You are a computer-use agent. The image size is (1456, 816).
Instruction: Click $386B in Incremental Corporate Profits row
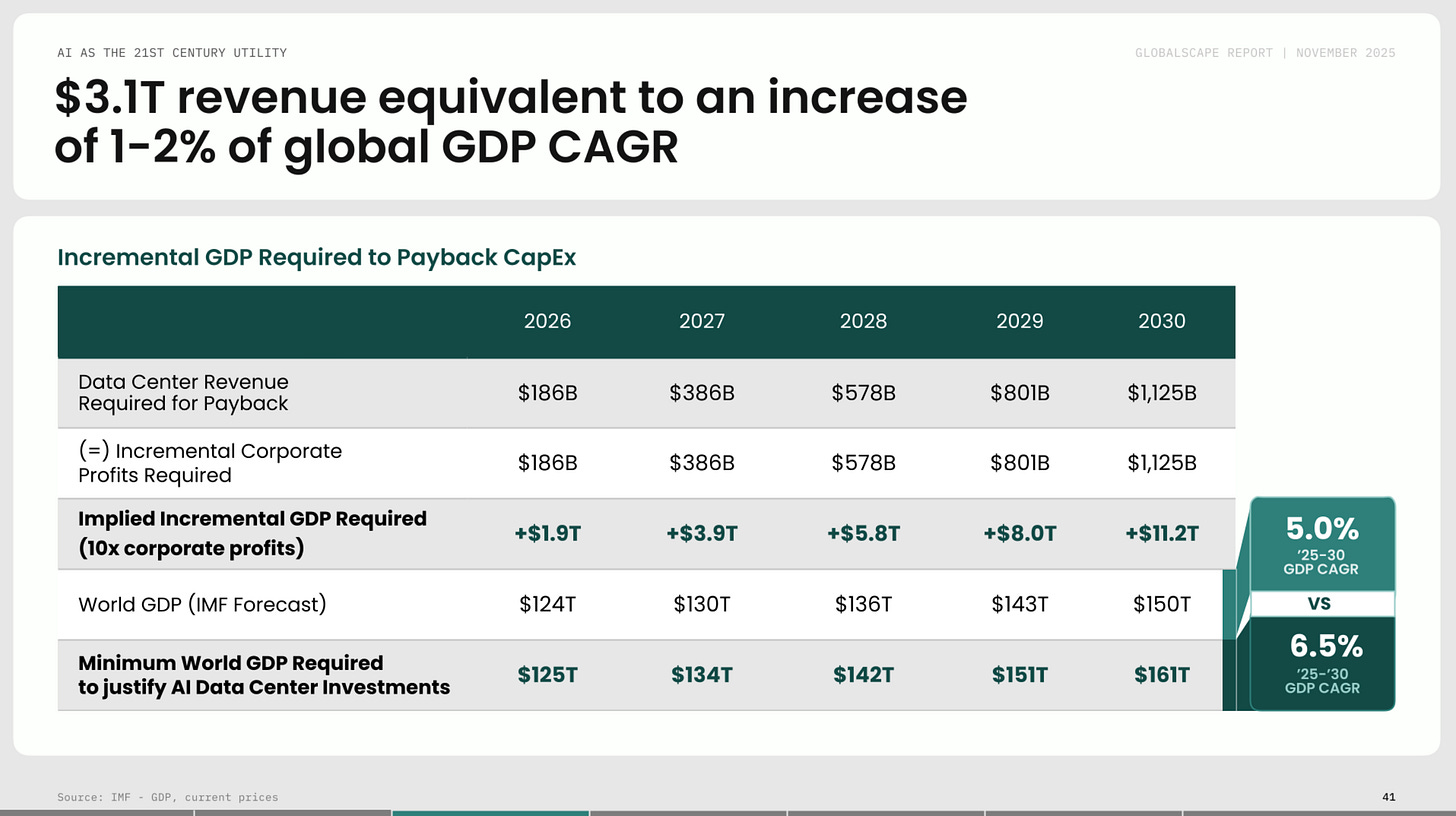(x=702, y=463)
